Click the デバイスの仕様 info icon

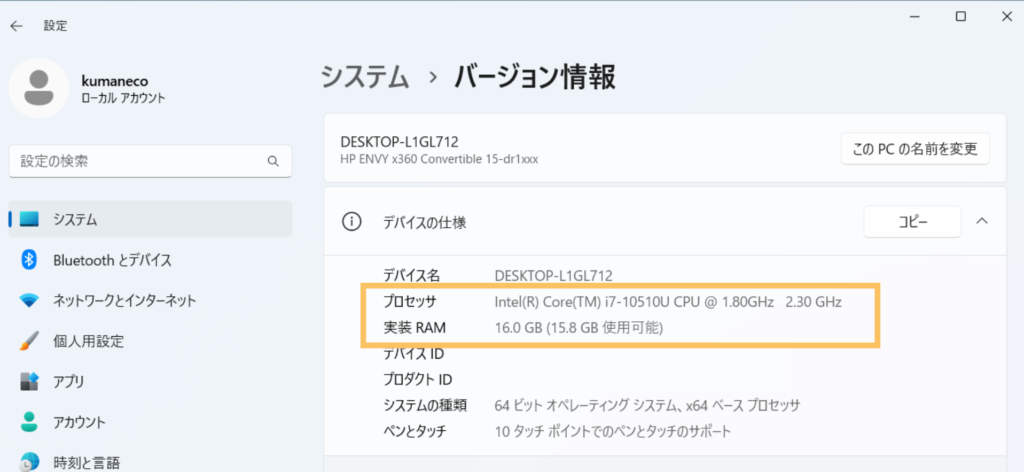(x=351, y=222)
